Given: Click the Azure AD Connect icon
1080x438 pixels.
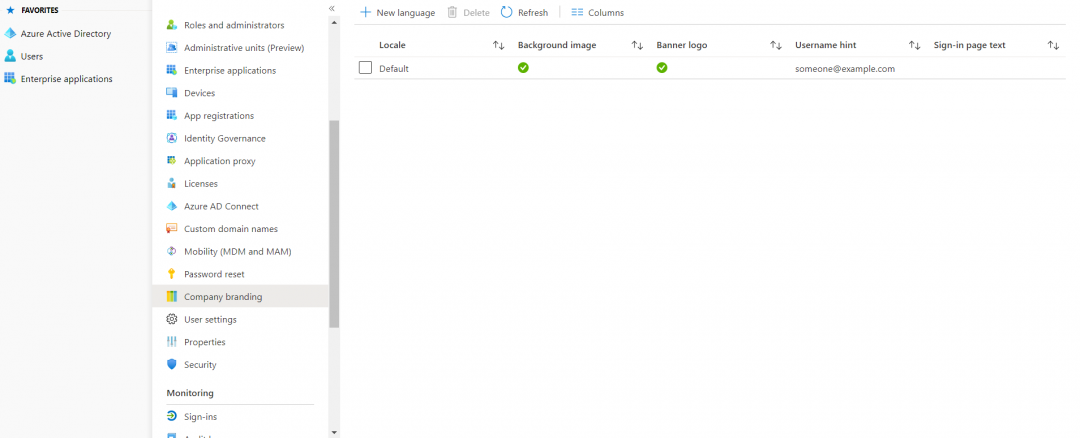Looking at the screenshot, I should 172,207.
